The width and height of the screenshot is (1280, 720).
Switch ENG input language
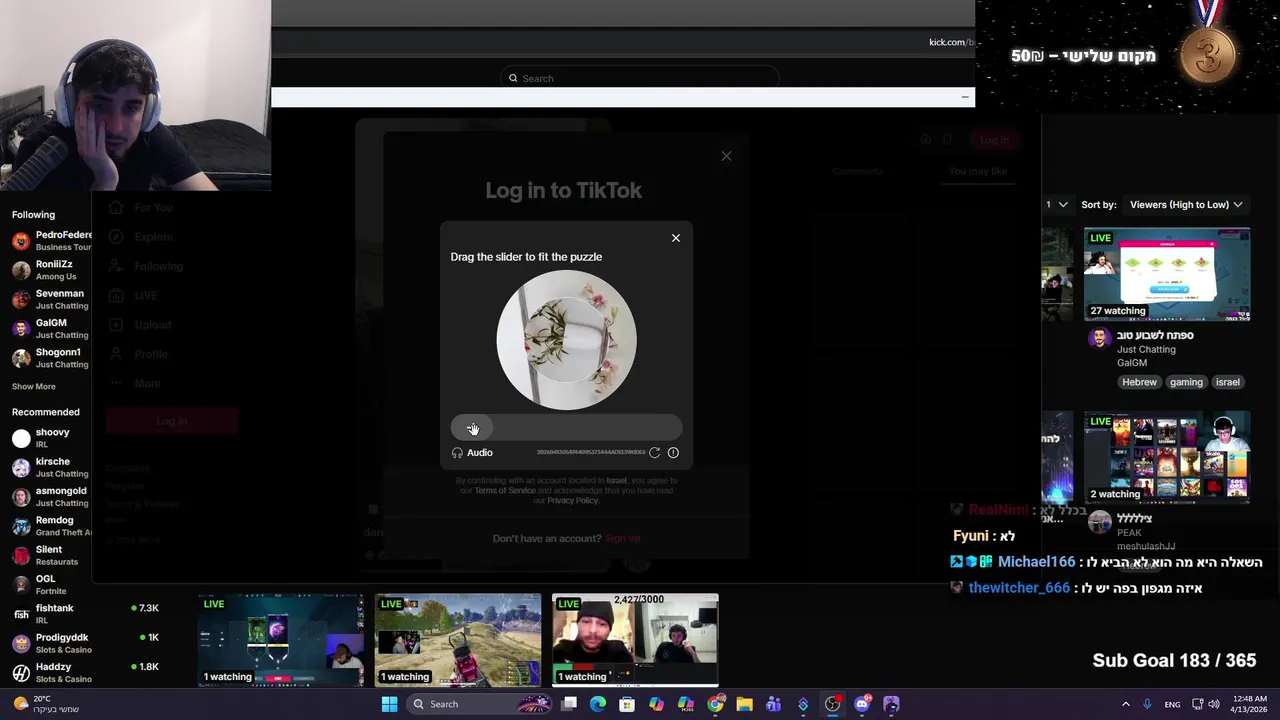(x=1172, y=704)
